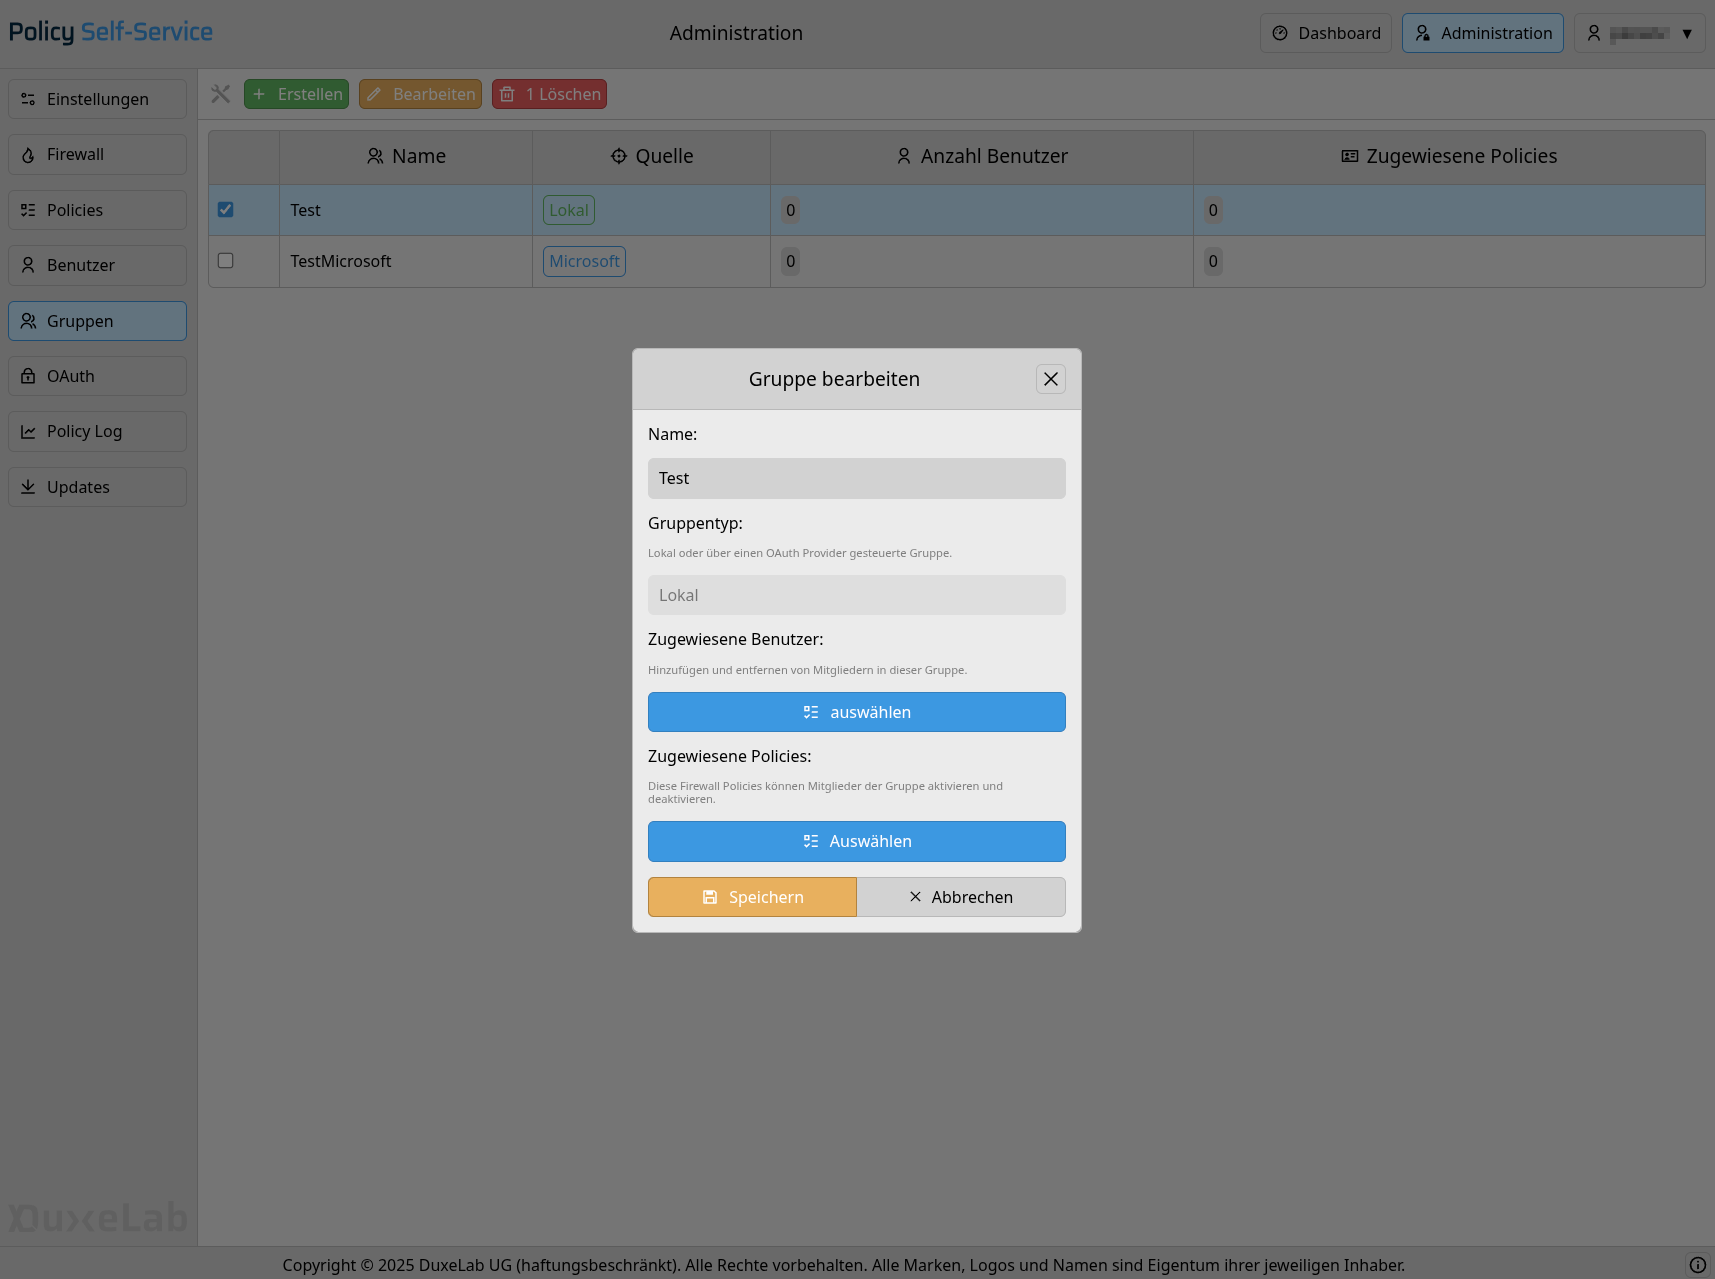Expand the user account dropdown menu

tap(1639, 33)
